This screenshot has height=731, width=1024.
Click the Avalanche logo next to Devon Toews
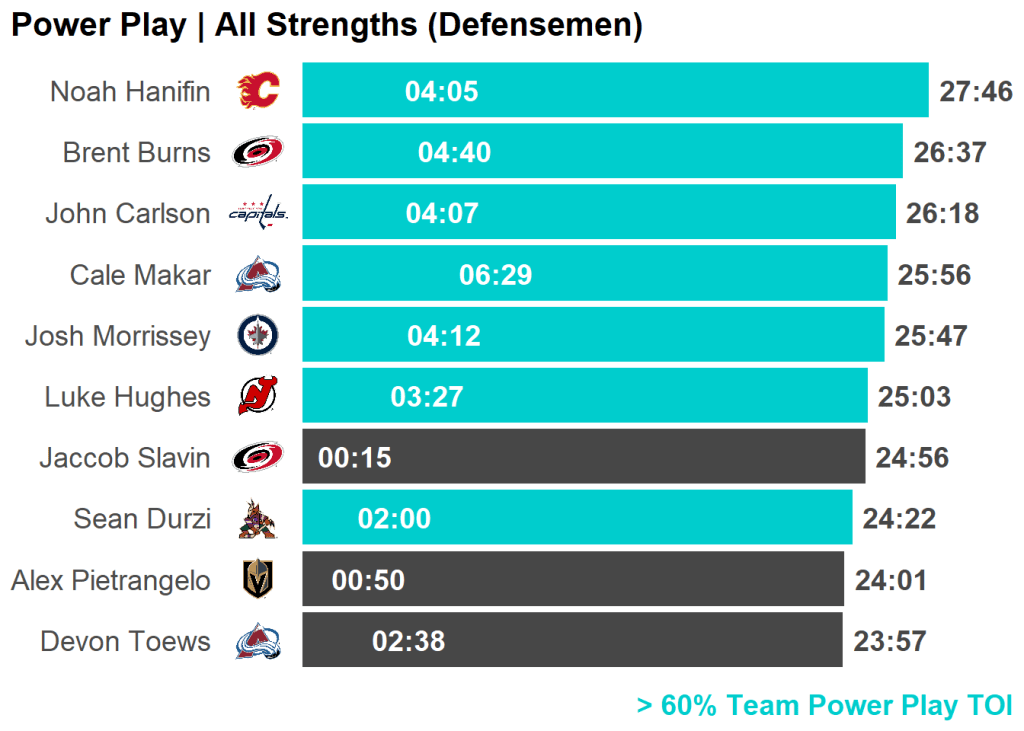258,641
